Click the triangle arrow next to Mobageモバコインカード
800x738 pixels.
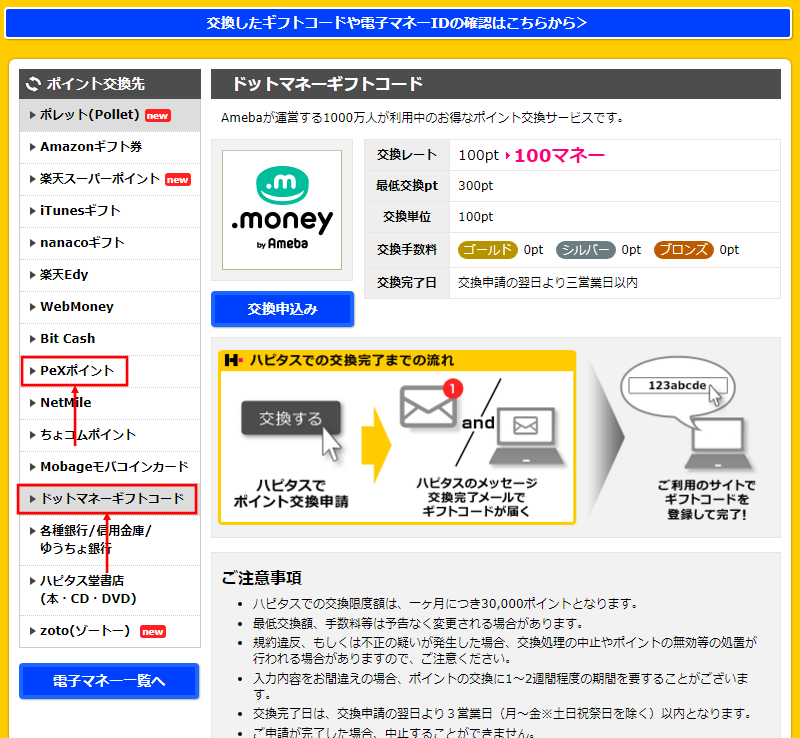(x=33, y=467)
